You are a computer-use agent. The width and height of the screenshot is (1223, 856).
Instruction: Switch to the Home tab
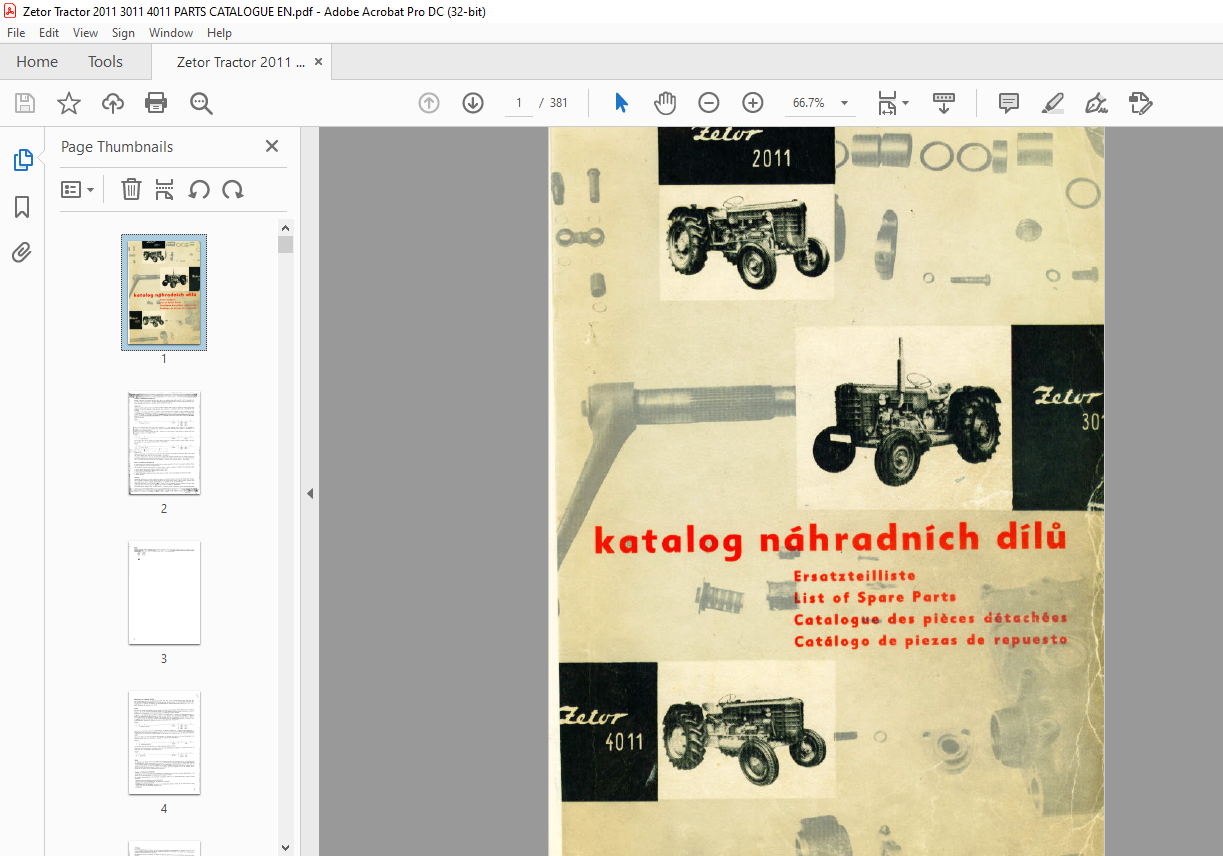37,62
